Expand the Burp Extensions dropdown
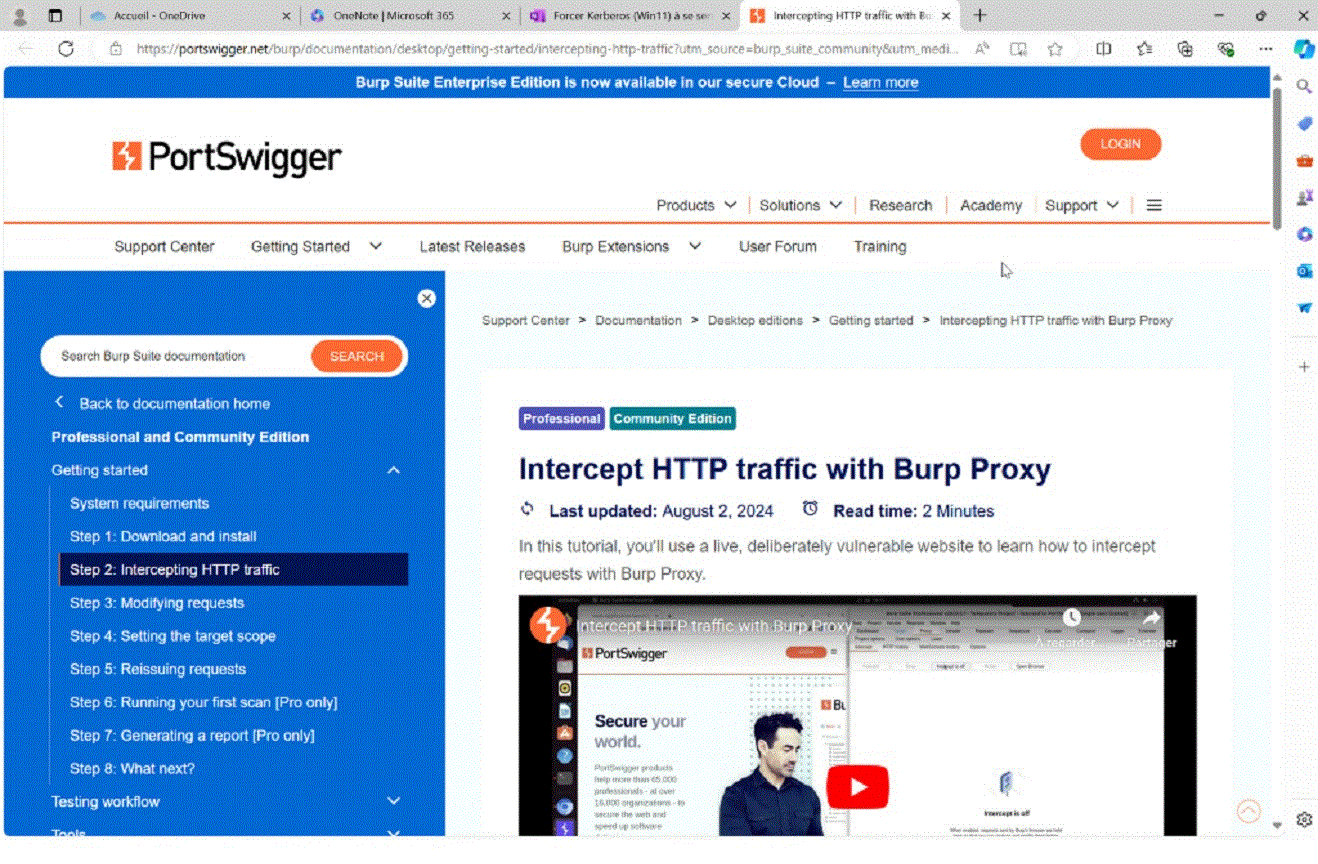 click(x=695, y=246)
